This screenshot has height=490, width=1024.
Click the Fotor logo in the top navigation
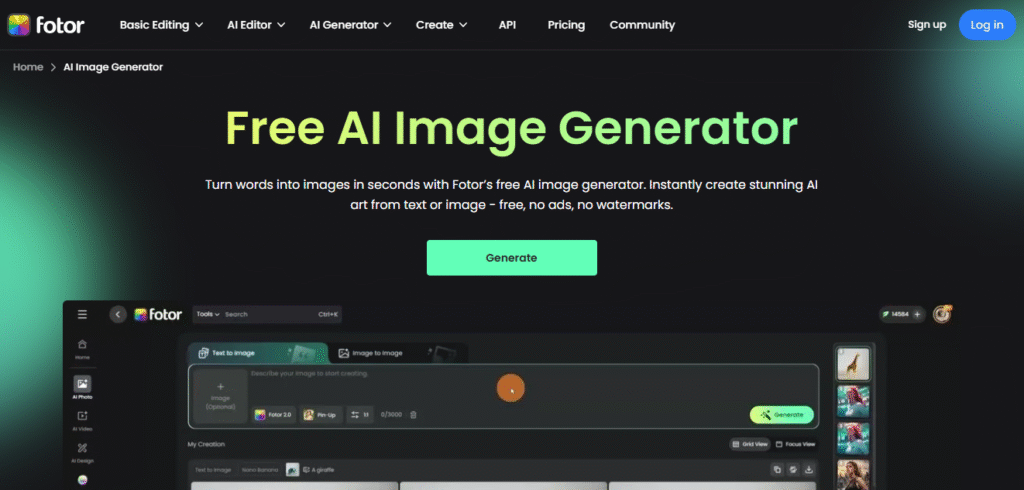[46, 25]
